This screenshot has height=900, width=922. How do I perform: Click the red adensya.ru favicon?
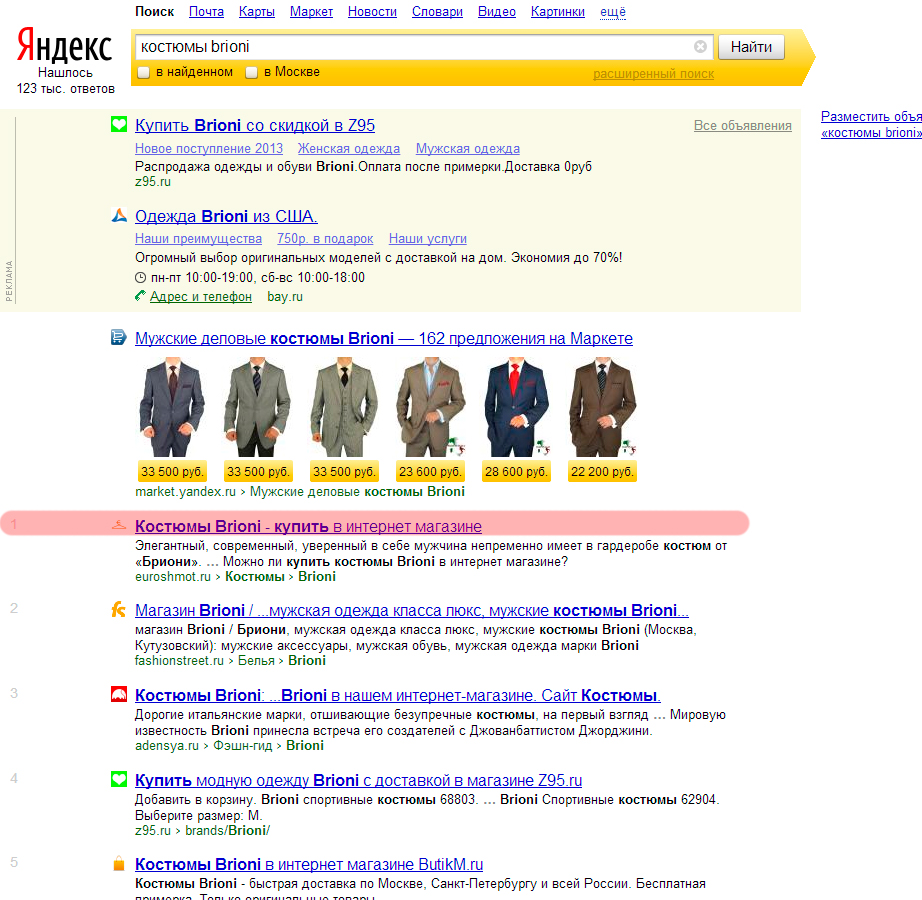tap(119, 694)
